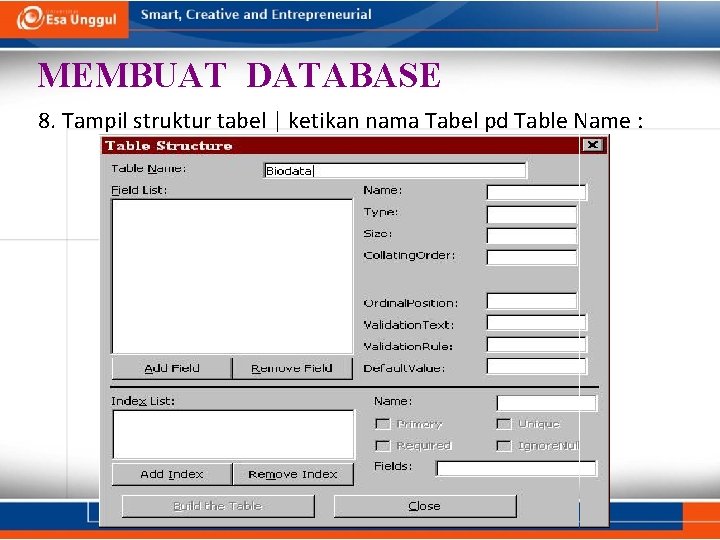Click the Field List: label
The image size is (720, 540).
pyautogui.click(x=139, y=190)
